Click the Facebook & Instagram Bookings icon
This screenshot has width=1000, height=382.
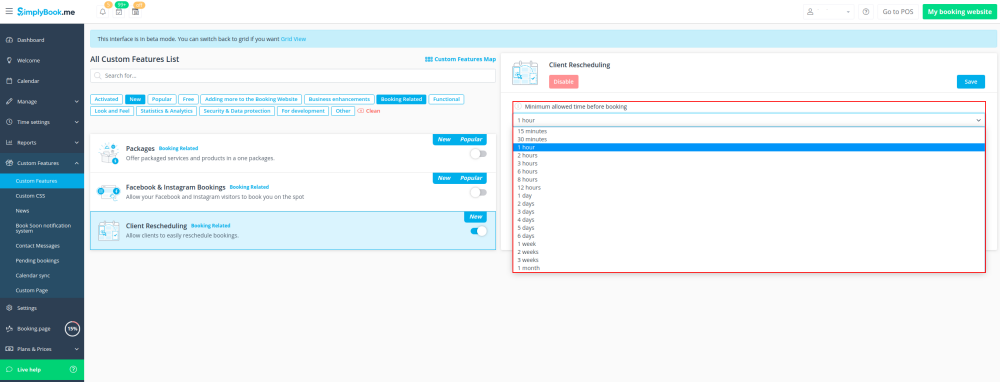(x=108, y=192)
